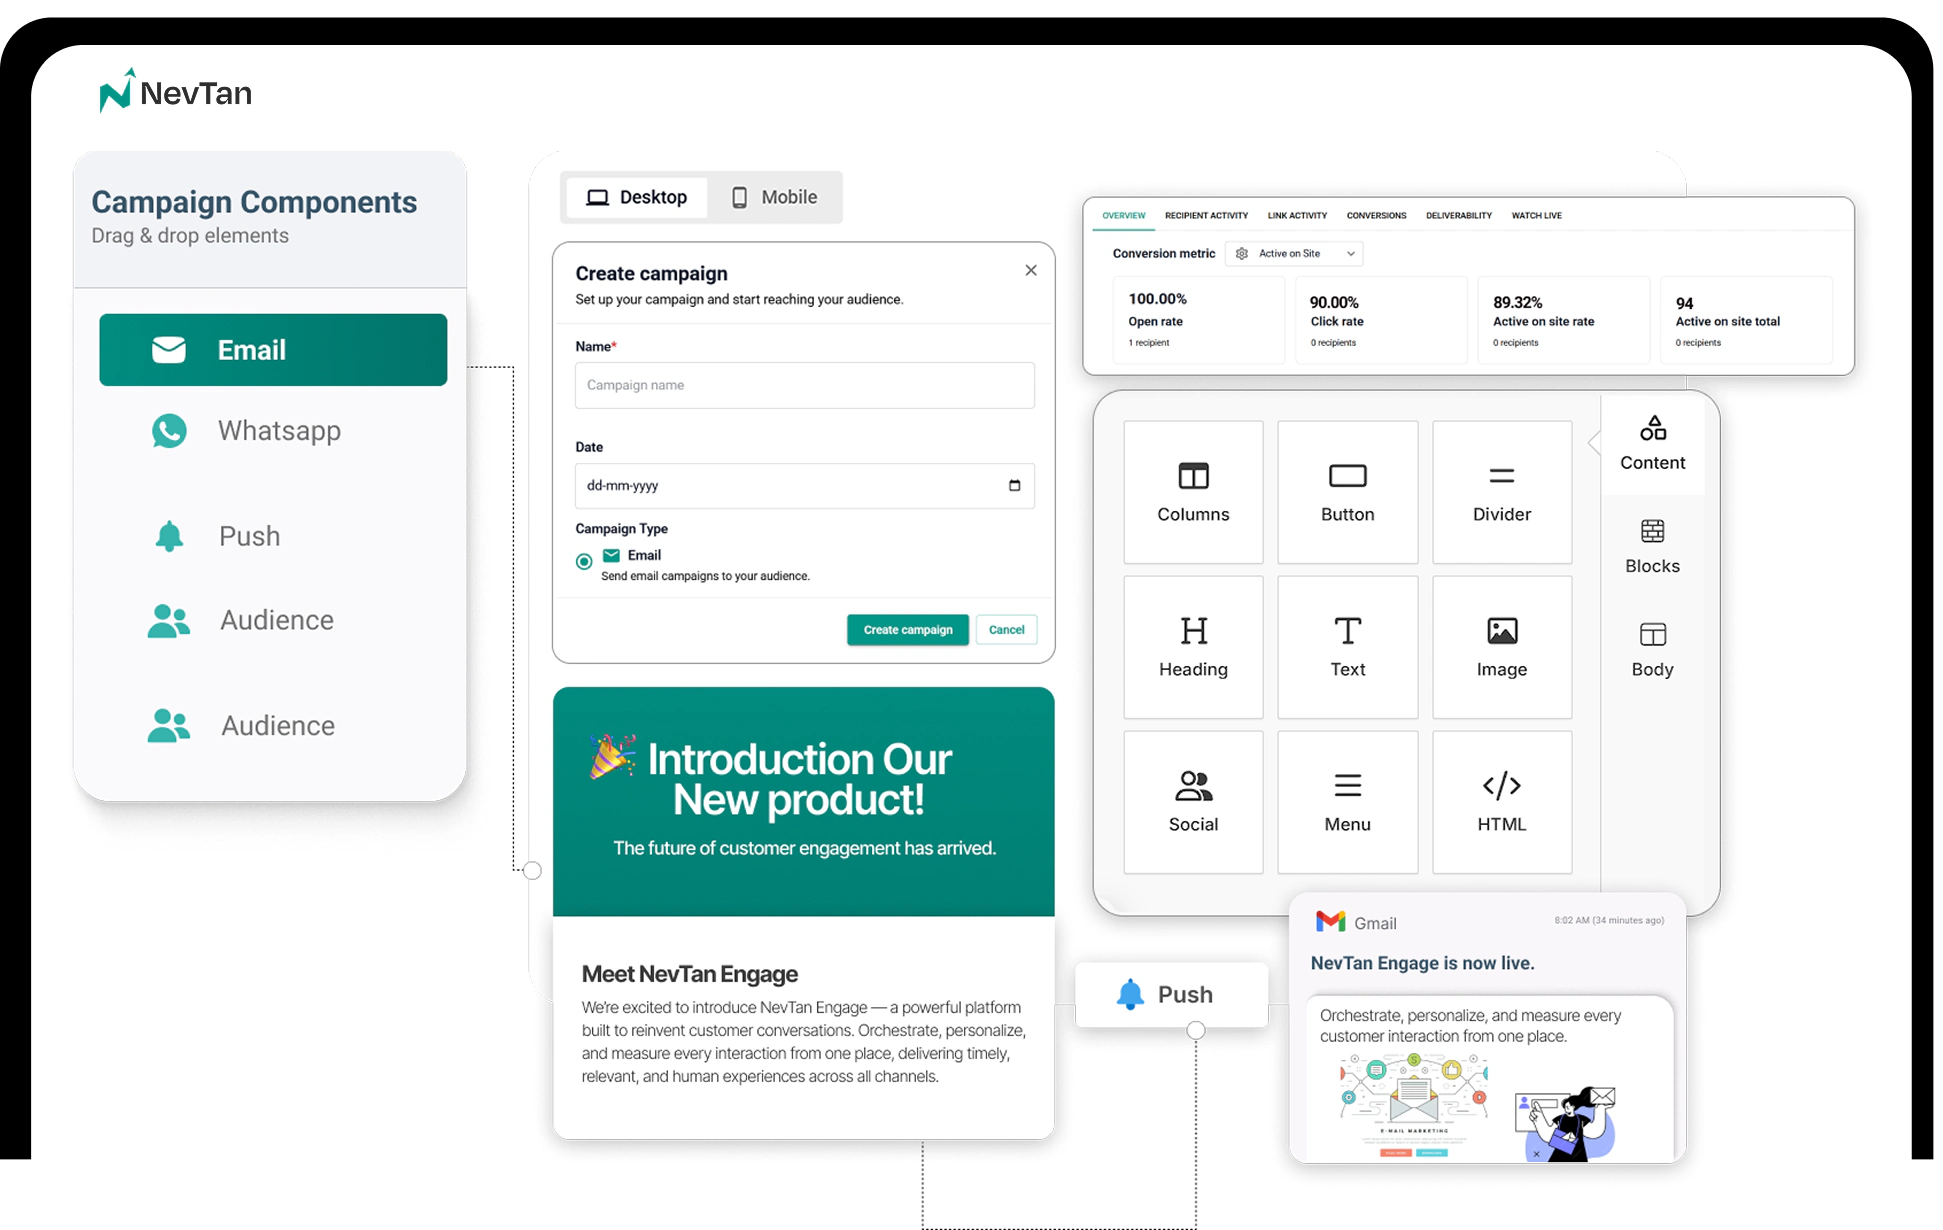Screen dimensions: 1943x1230
Task: Expand the Active on Site dropdown
Action: tap(1294, 254)
